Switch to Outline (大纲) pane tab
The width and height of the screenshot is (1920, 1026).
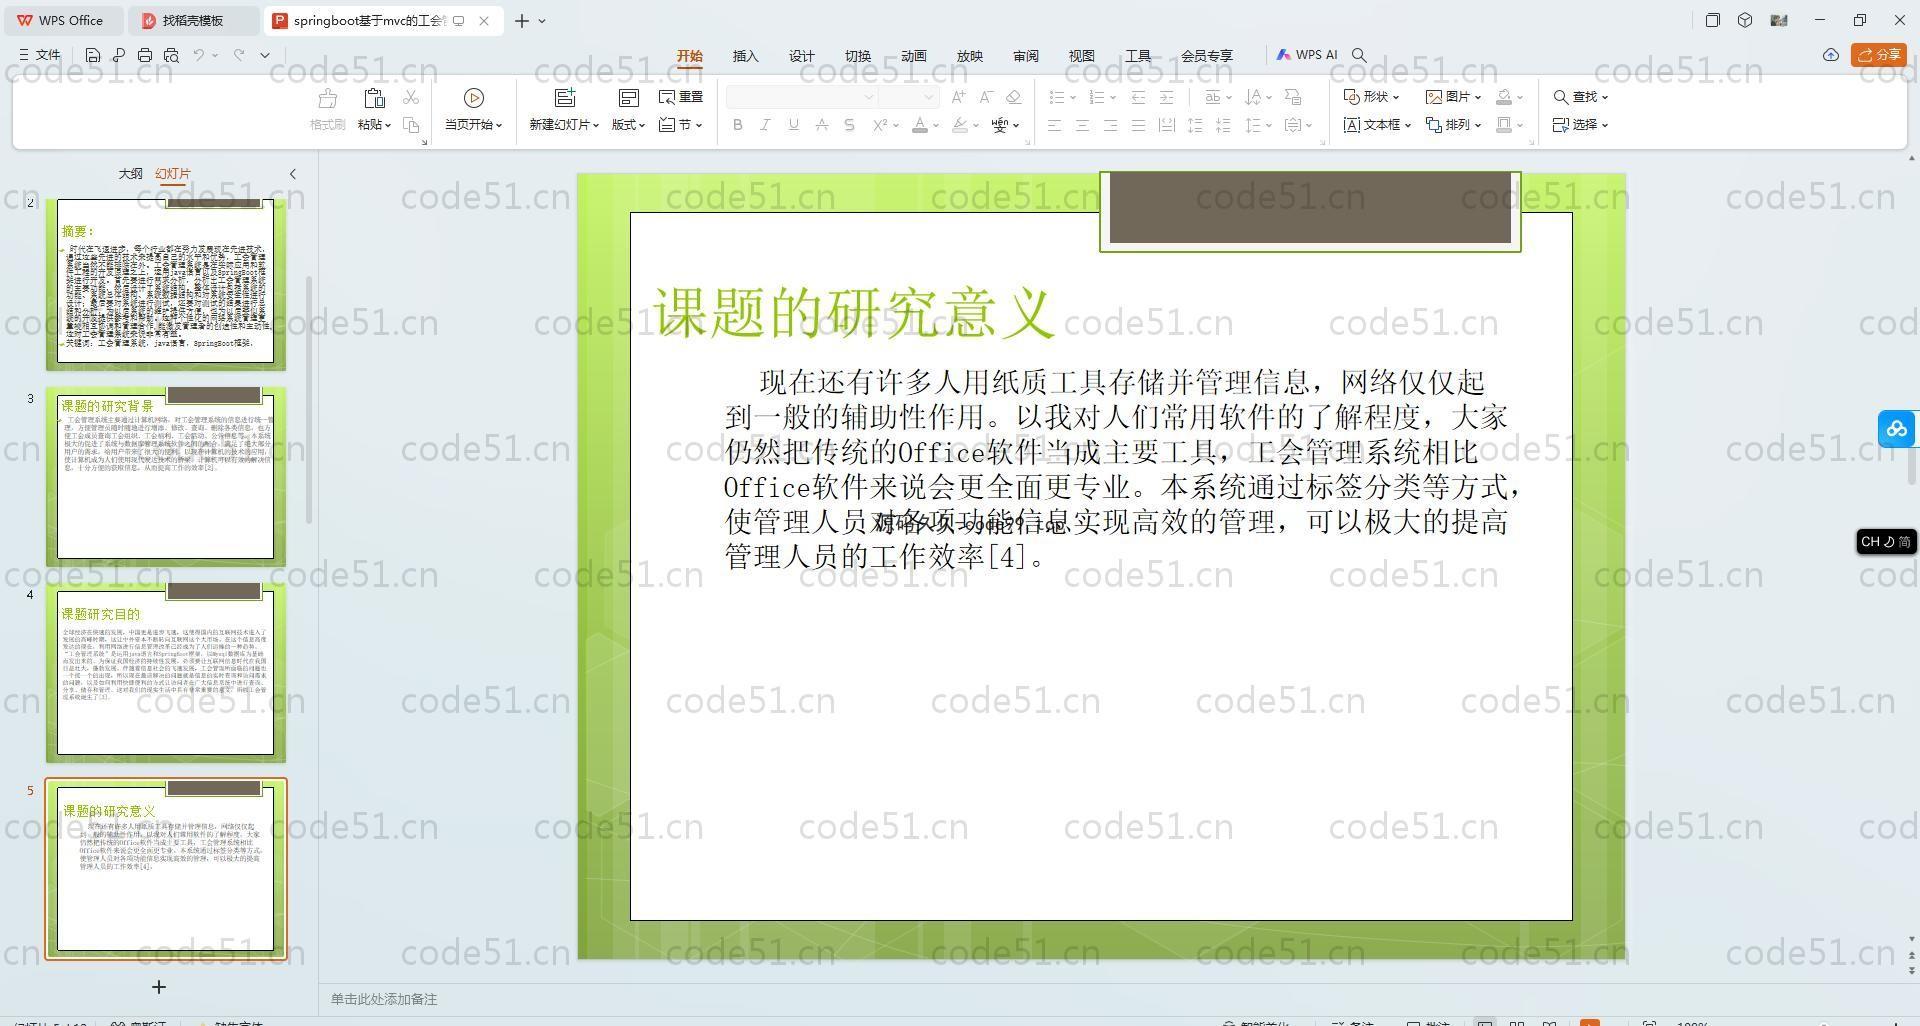(131, 174)
